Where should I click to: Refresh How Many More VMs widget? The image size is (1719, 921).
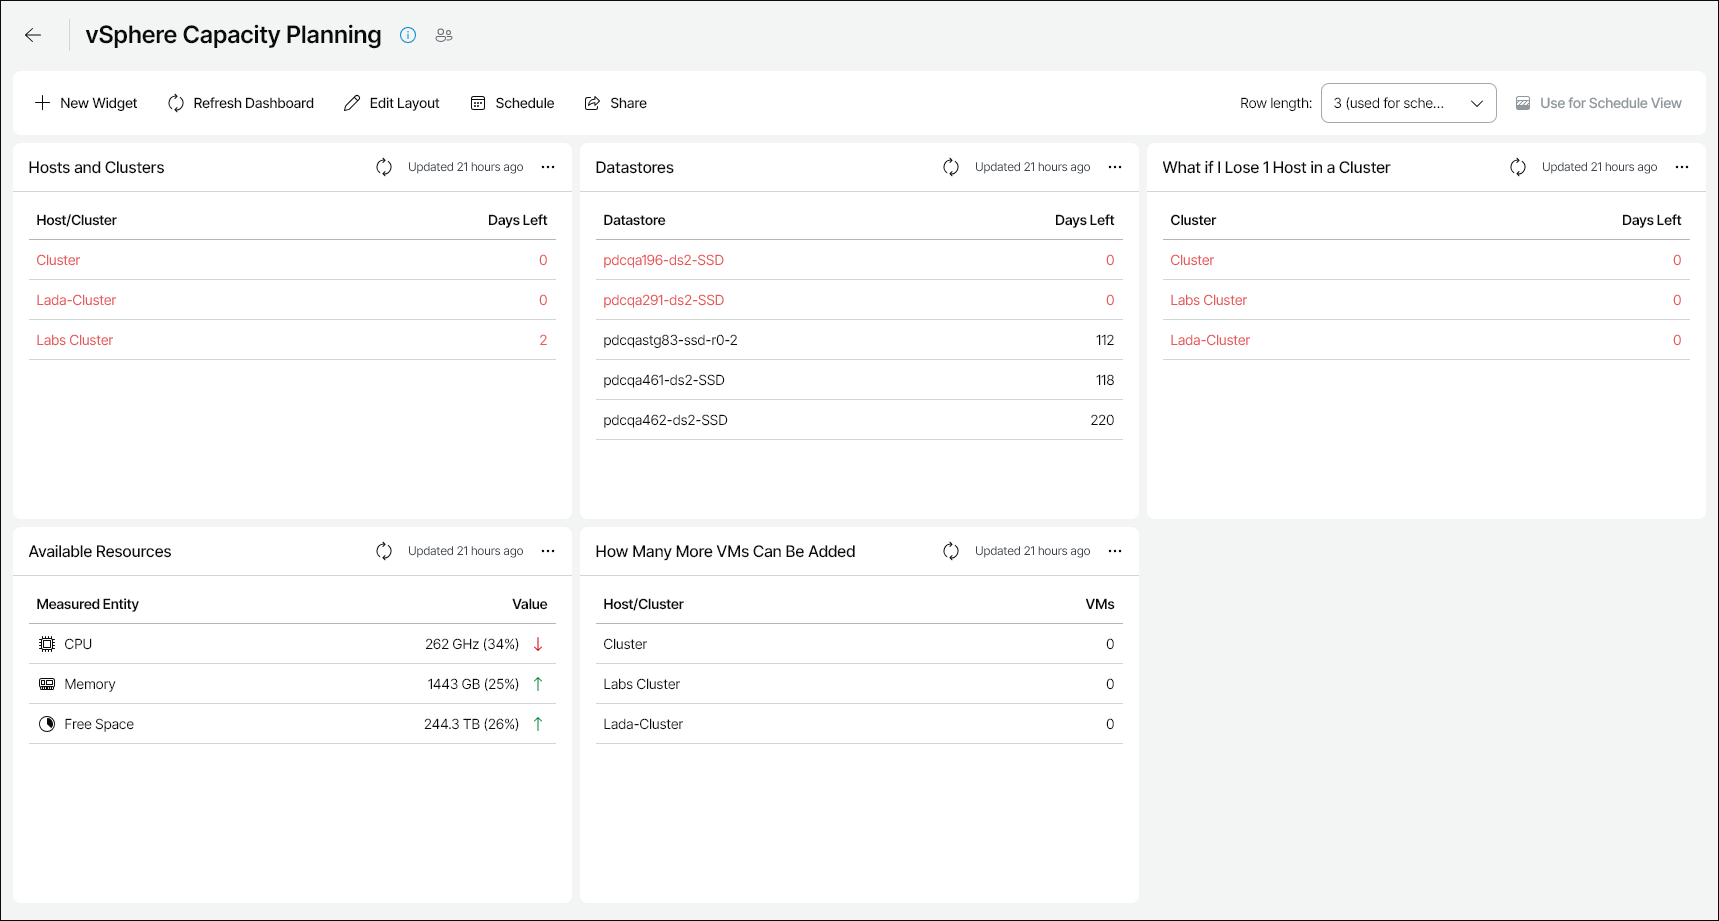tap(951, 551)
